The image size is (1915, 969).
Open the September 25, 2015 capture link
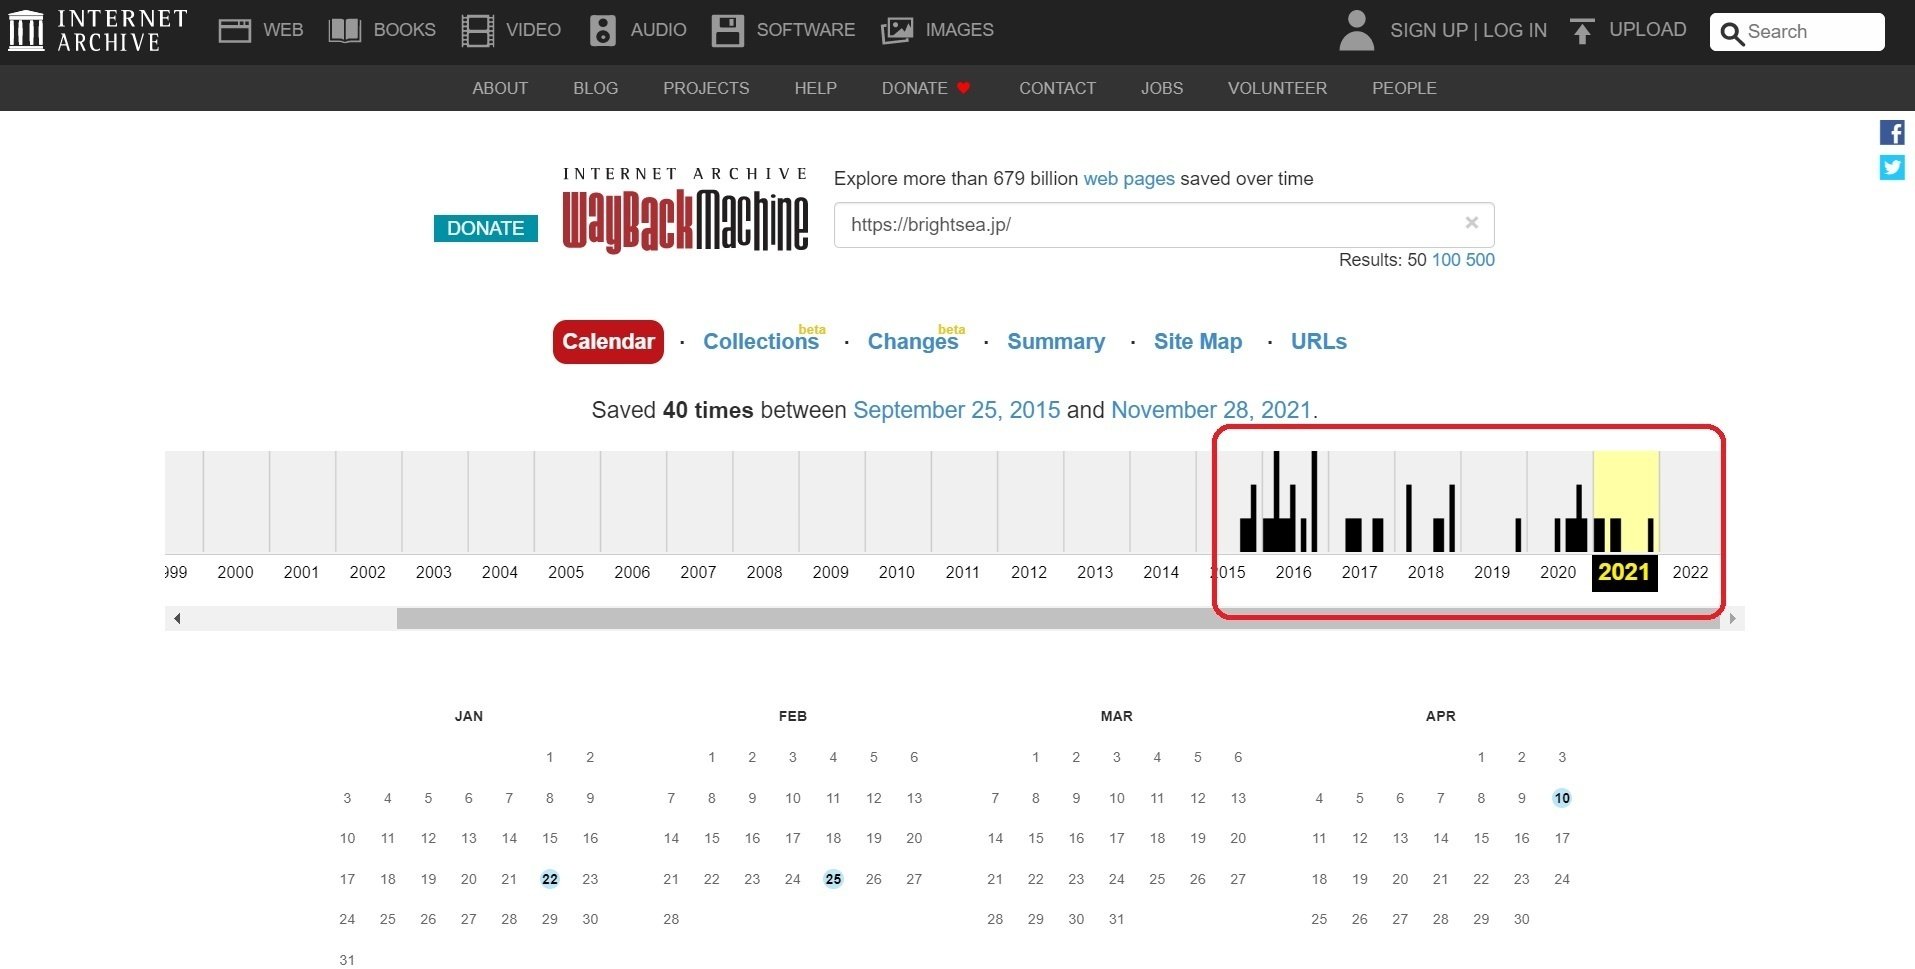[956, 410]
